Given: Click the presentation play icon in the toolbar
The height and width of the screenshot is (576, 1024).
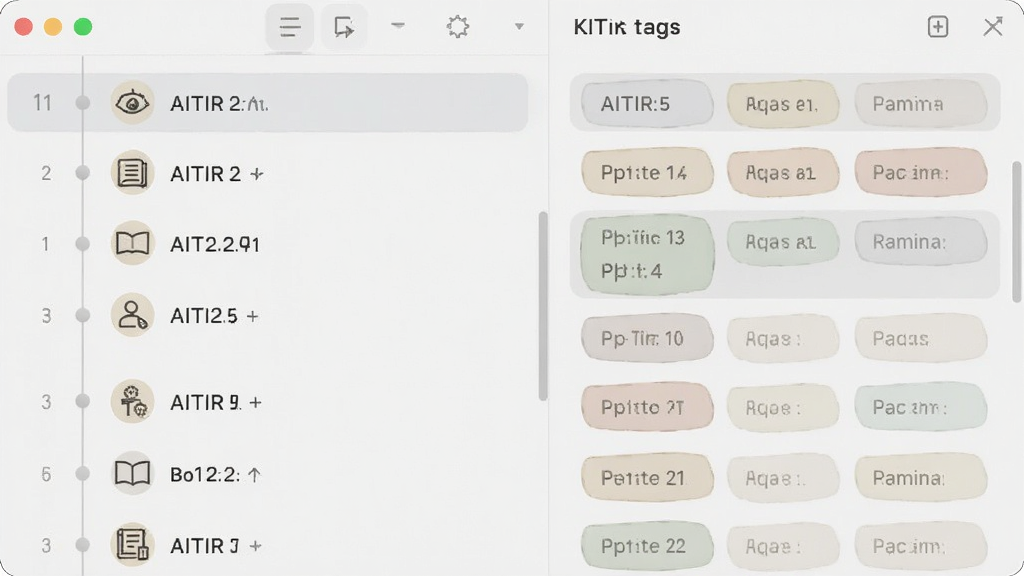Looking at the screenshot, I should point(344,27).
